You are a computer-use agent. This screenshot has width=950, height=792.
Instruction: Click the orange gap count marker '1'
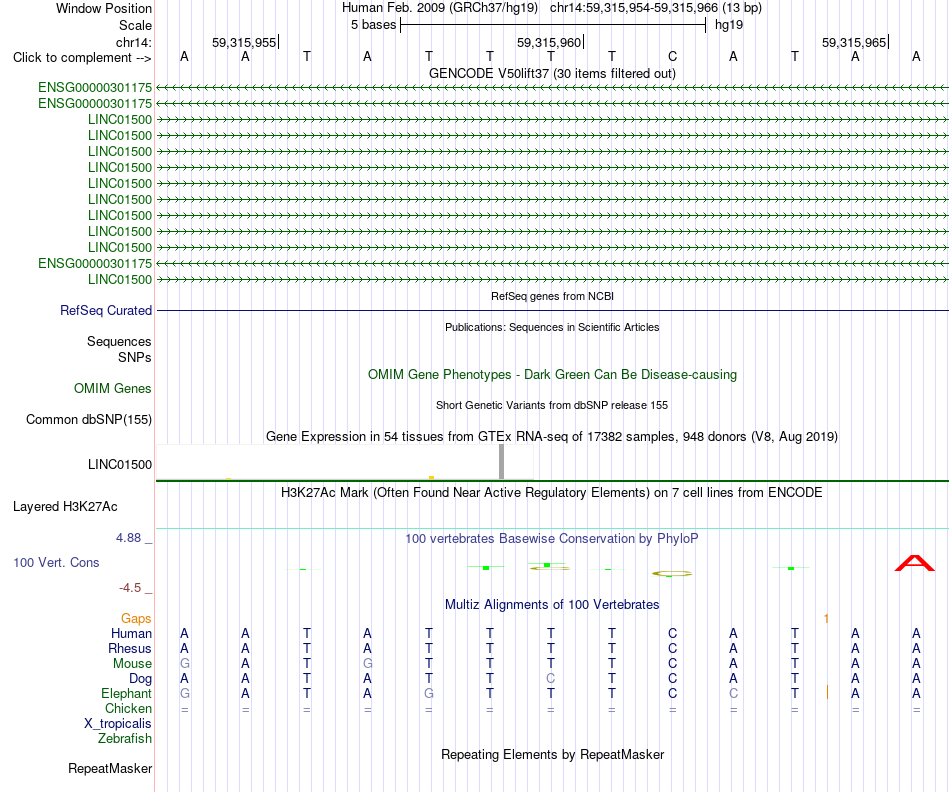(826, 618)
